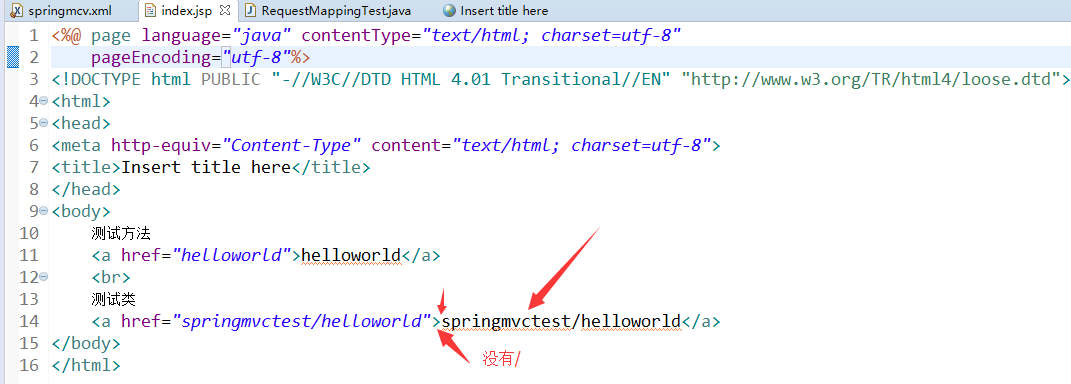Click the closing </html> tag on line 16

pos(86,365)
